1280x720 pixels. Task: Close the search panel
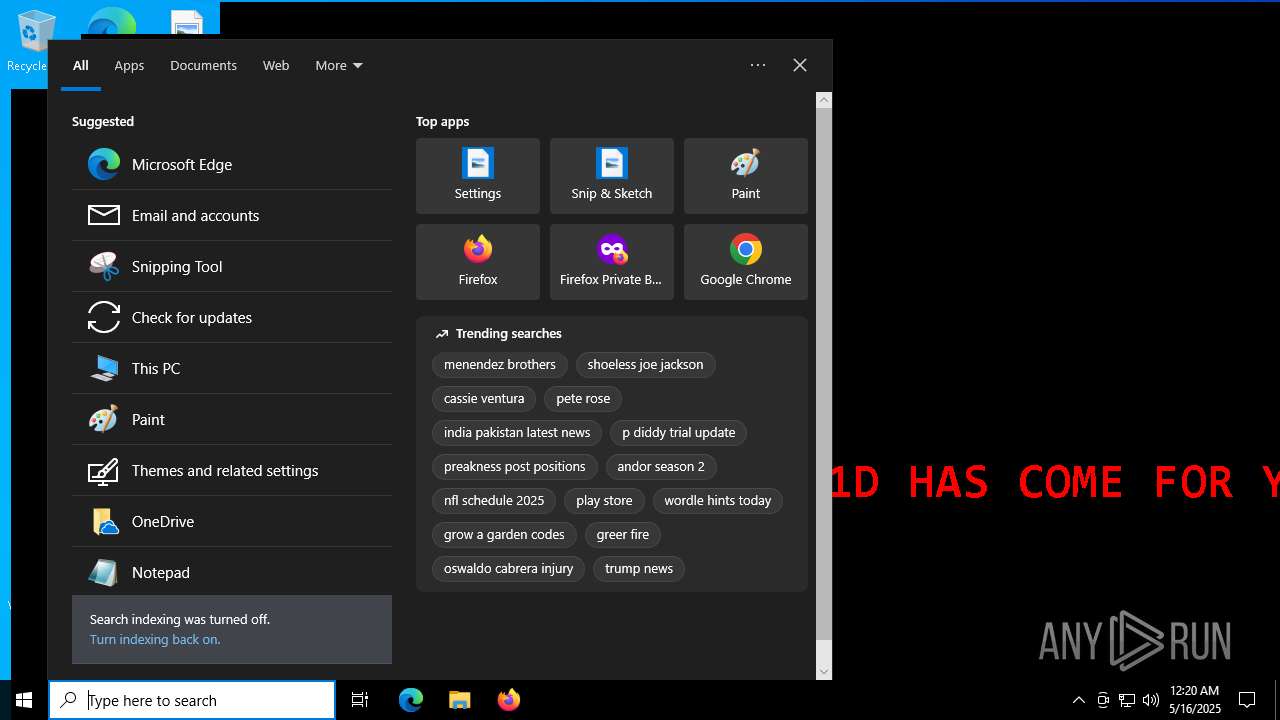pos(800,65)
